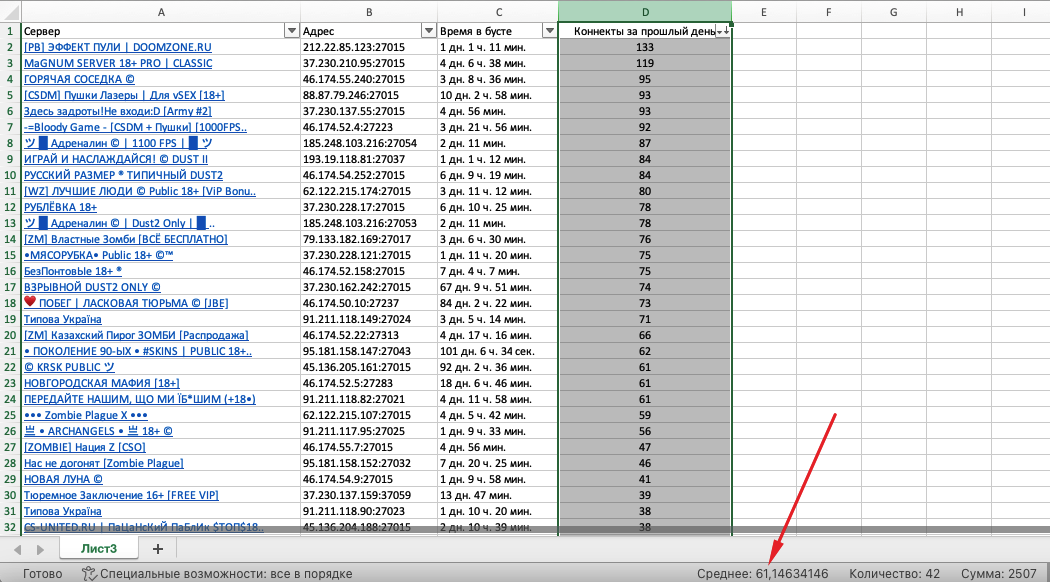The width and height of the screenshot is (1050, 582).
Task: Select the connects value 39
Action: (645, 495)
